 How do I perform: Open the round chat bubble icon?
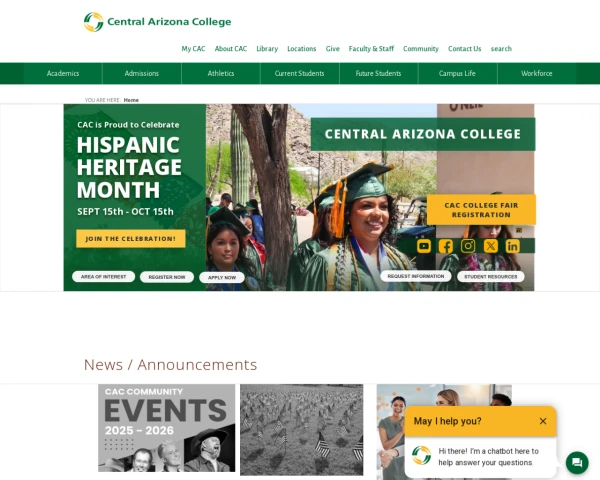[x=577, y=462]
